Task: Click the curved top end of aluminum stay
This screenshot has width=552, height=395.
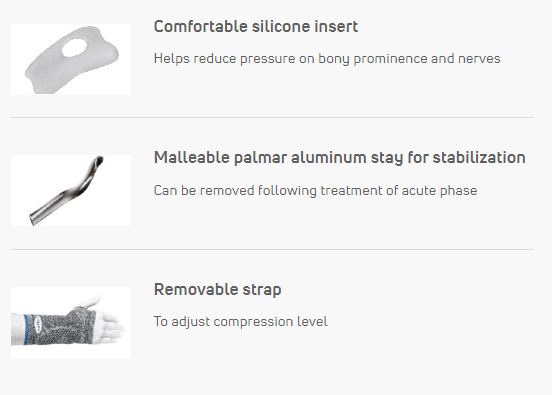Action: pyautogui.click(x=98, y=163)
